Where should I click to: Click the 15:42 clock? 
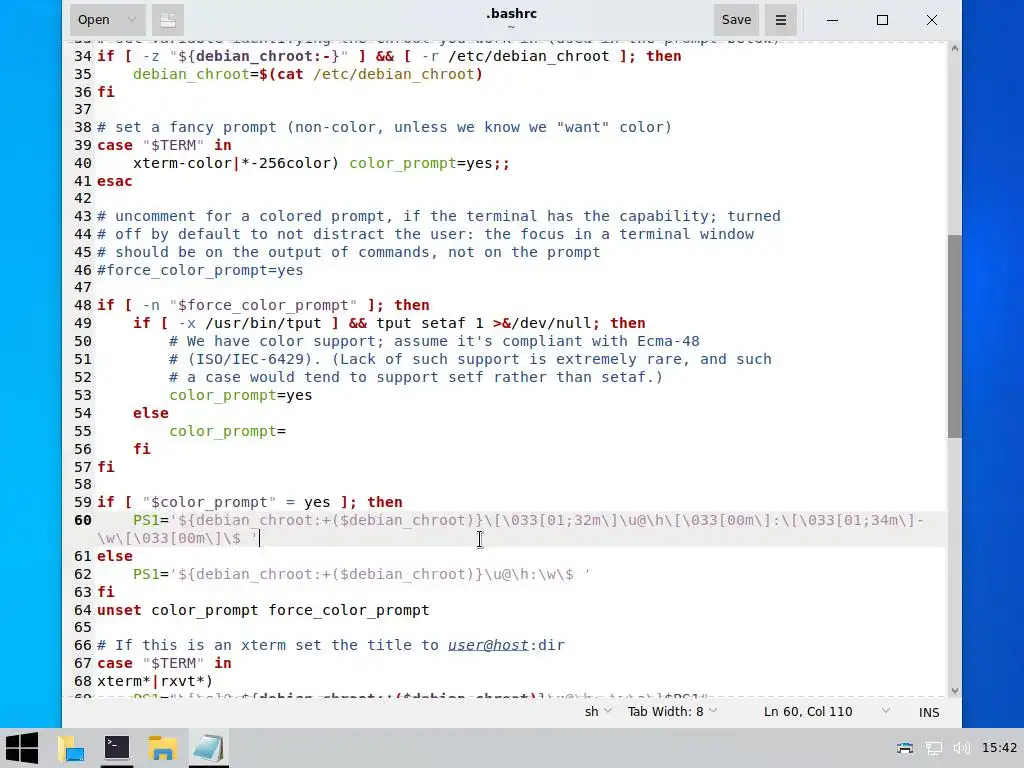click(999, 748)
